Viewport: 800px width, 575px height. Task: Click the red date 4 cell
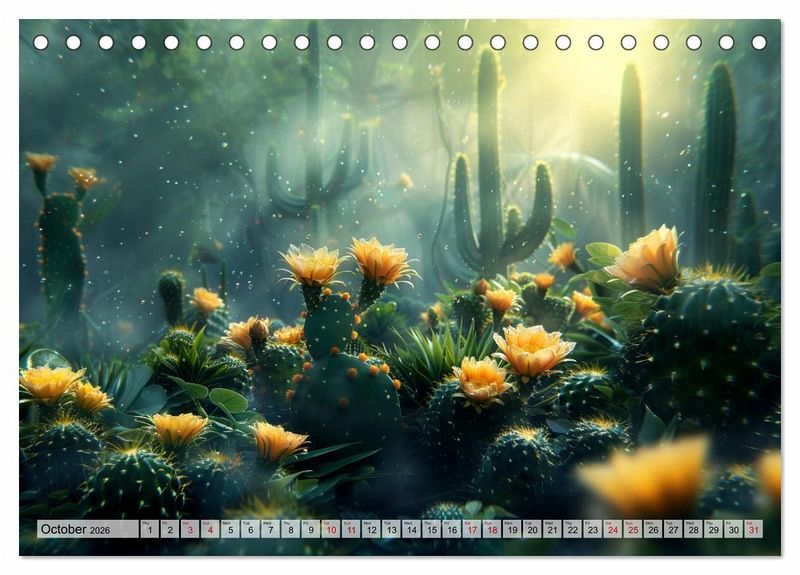tap(209, 530)
